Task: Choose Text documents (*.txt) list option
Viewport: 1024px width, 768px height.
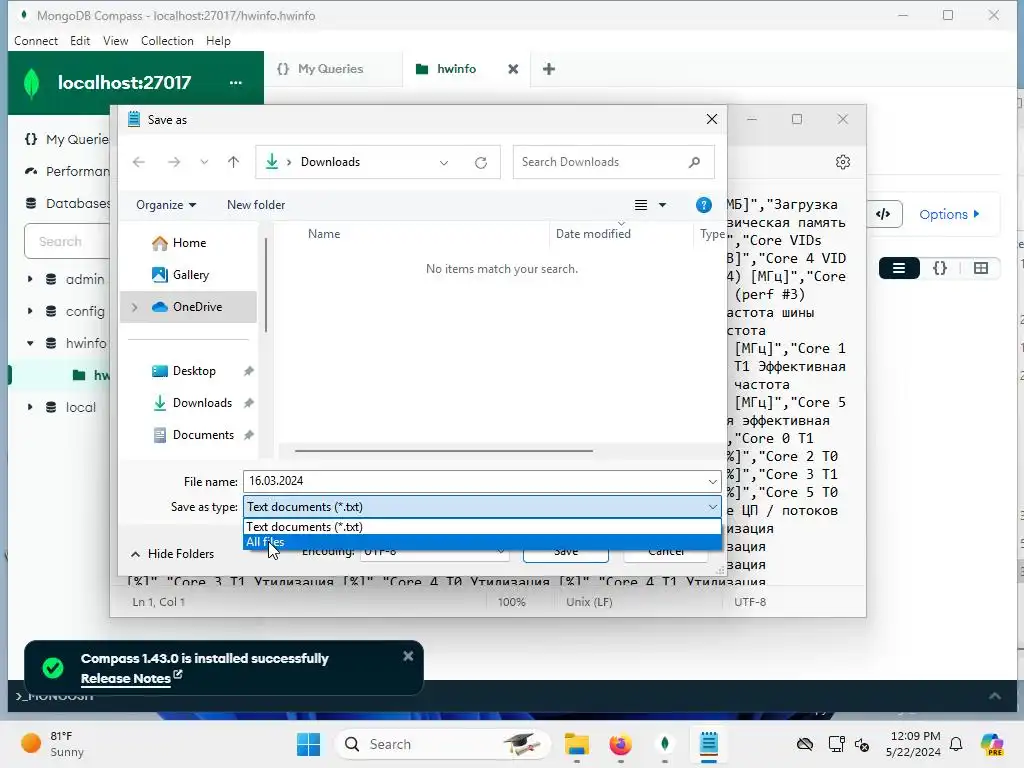Action: coord(482,526)
